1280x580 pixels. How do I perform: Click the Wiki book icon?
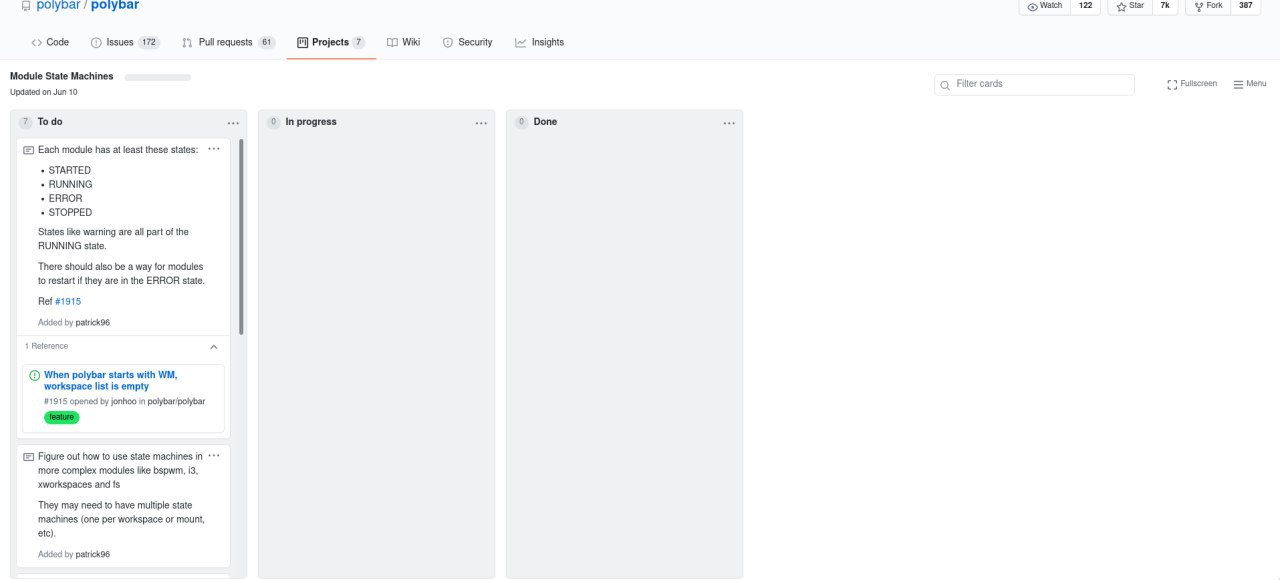click(x=392, y=43)
